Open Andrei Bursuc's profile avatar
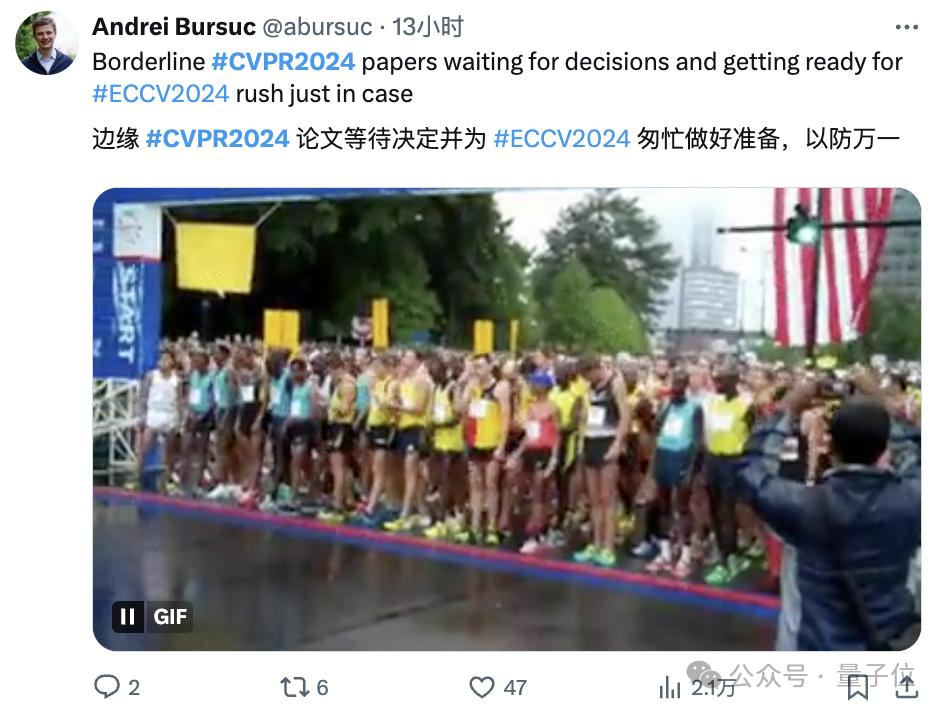The height and width of the screenshot is (714, 946). click(47, 43)
